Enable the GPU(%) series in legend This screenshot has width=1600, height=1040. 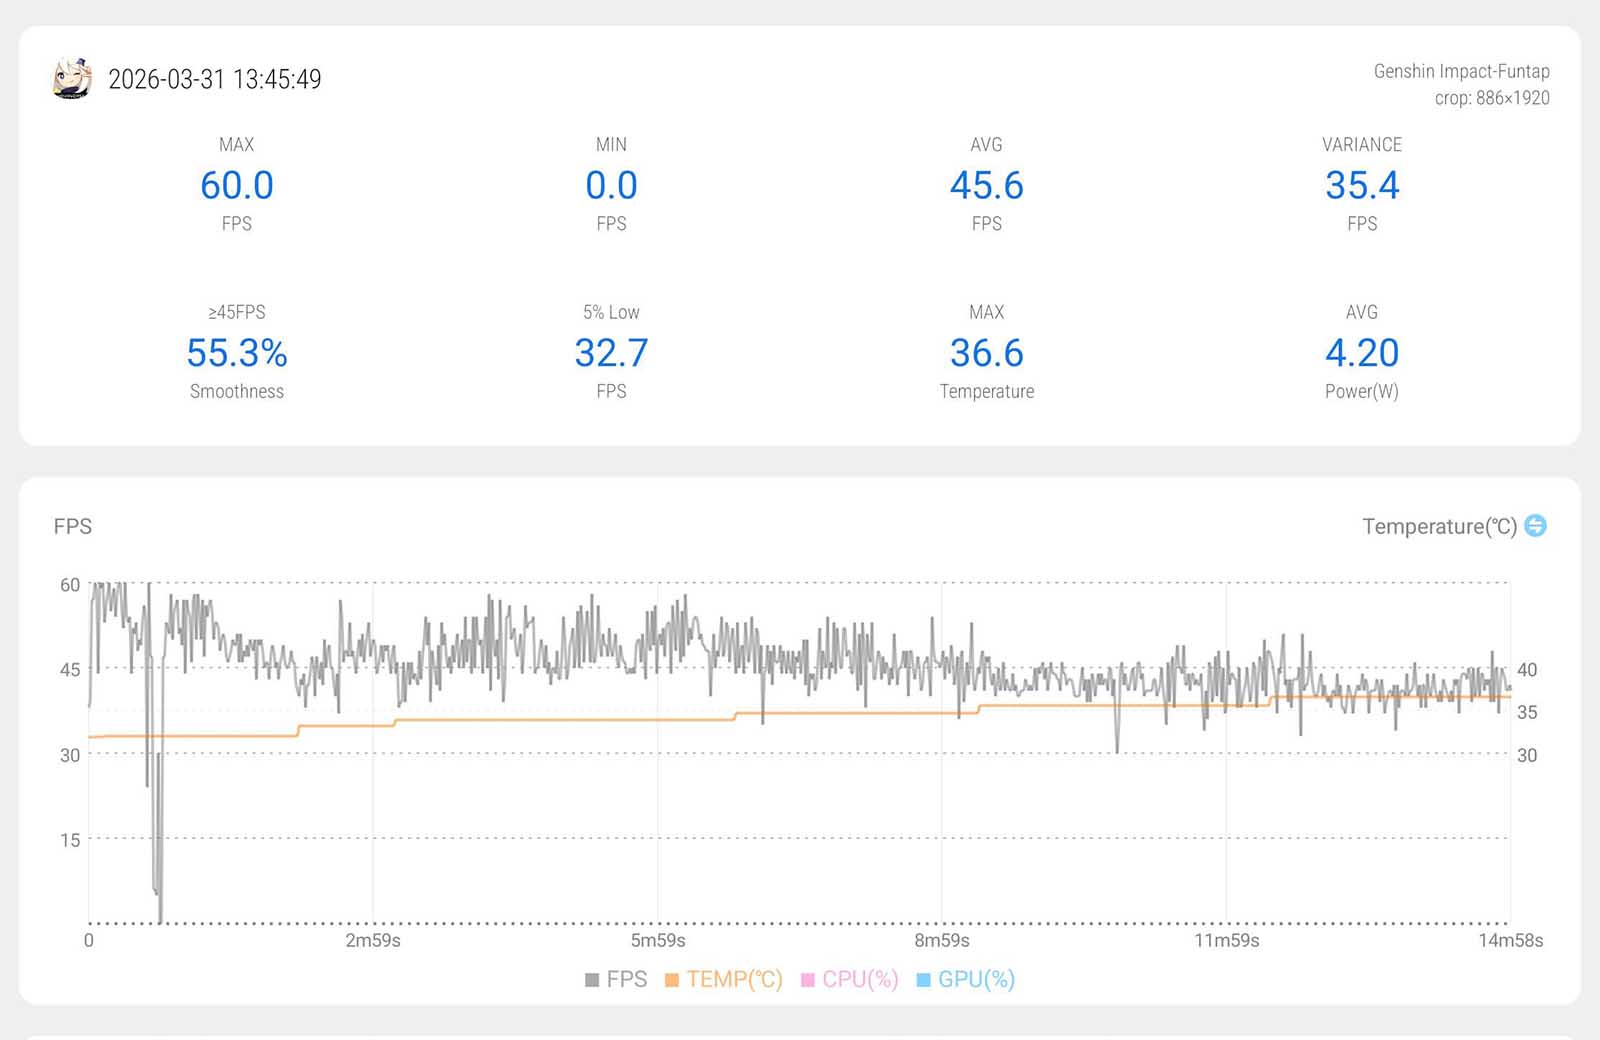coord(966,980)
